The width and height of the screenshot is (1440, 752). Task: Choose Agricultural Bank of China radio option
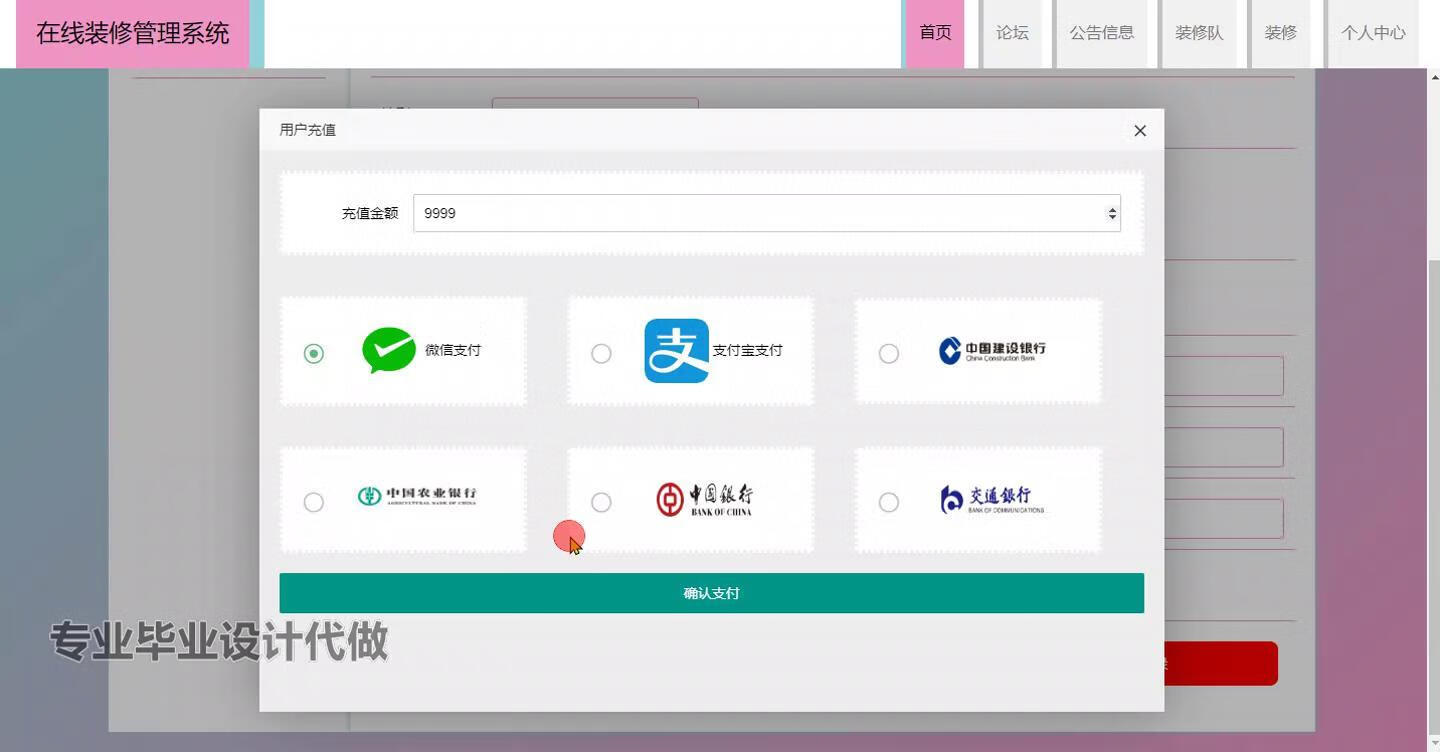[x=314, y=502]
